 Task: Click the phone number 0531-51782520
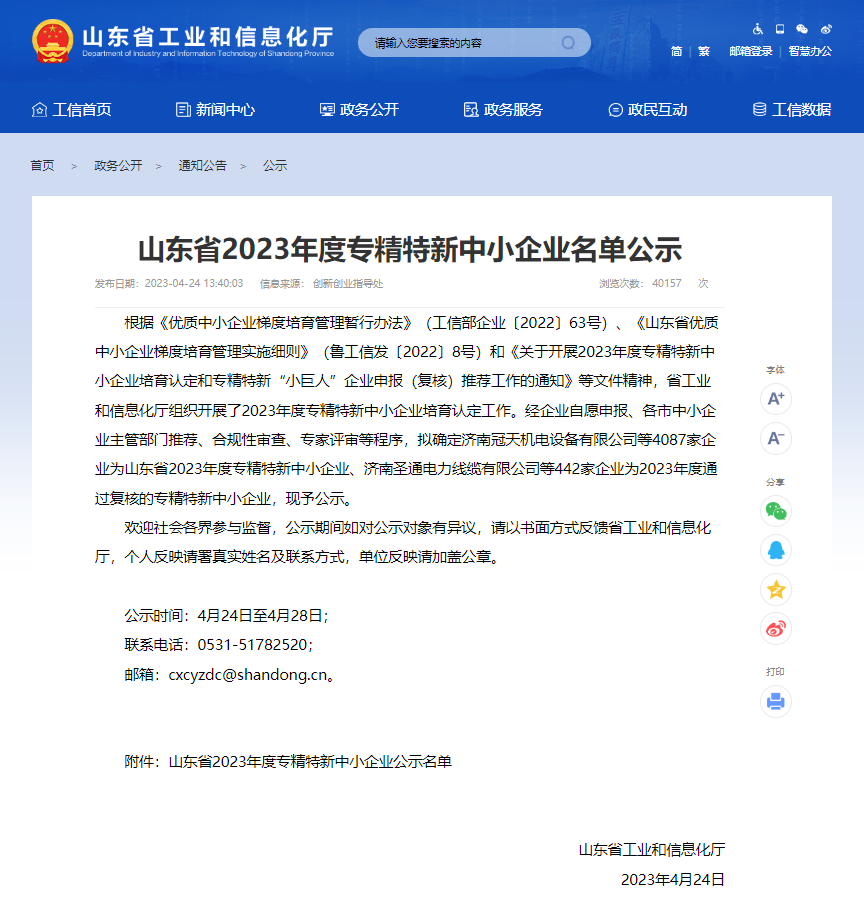pos(252,645)
